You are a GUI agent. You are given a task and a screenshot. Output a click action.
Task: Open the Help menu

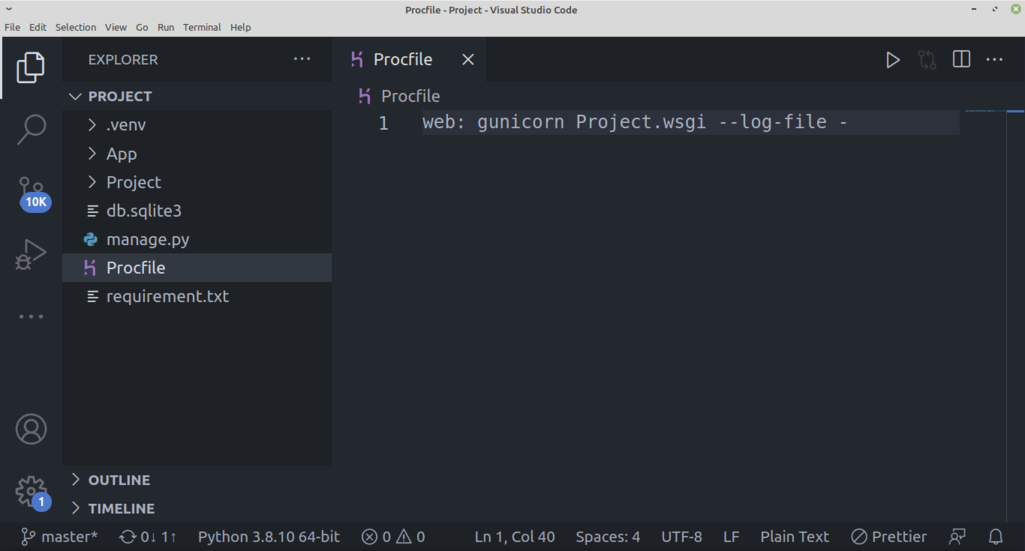(241, 27)
